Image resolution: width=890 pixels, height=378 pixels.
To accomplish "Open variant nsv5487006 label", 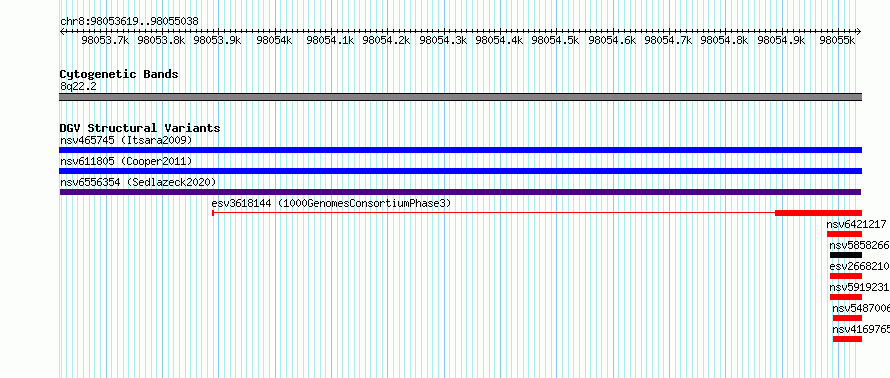I will pos(860,309).
